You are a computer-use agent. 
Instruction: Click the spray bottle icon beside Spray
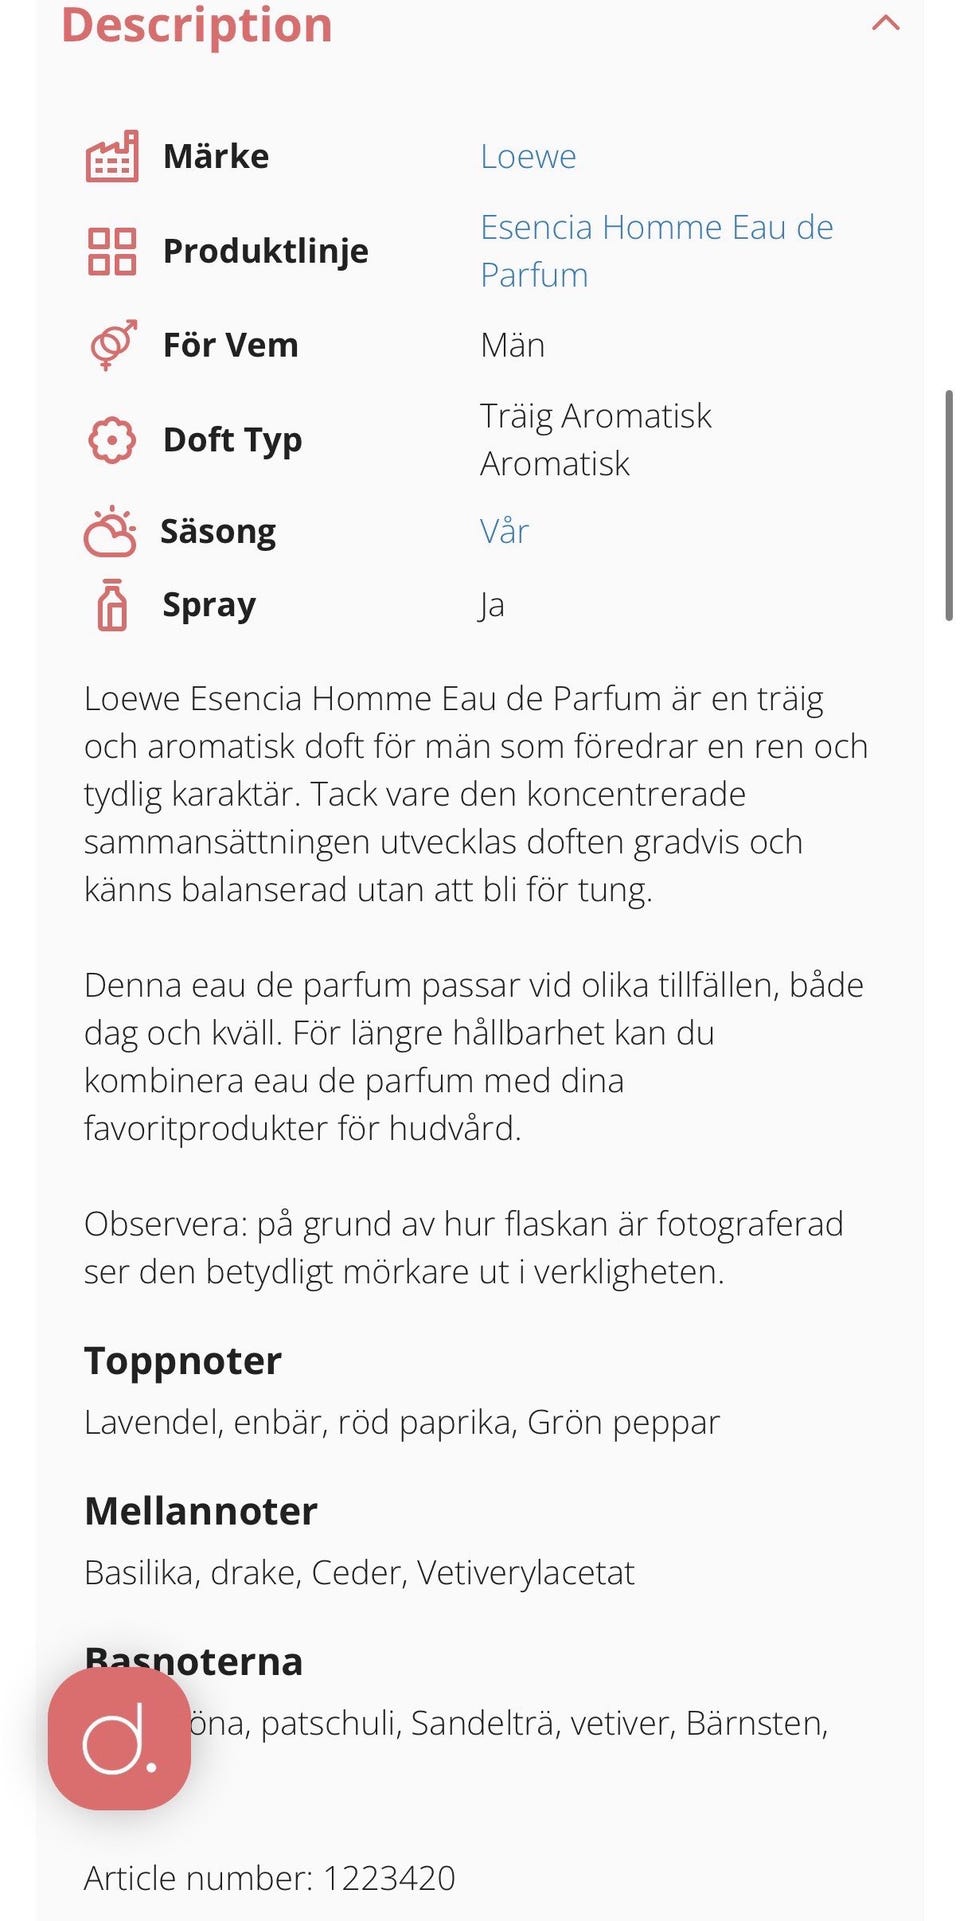[x=112, y=605]
